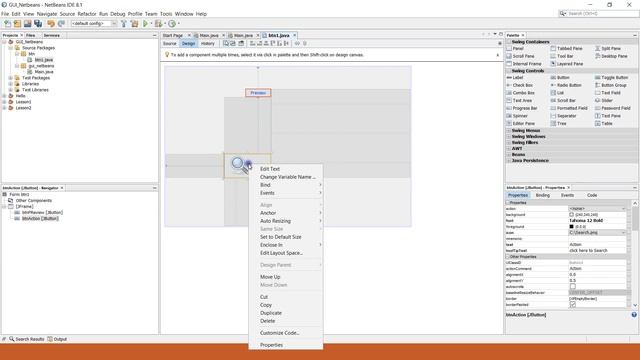Select the Combo Box palette component
This screenshot has width=640, height=360.
click(x=520, y=93)
